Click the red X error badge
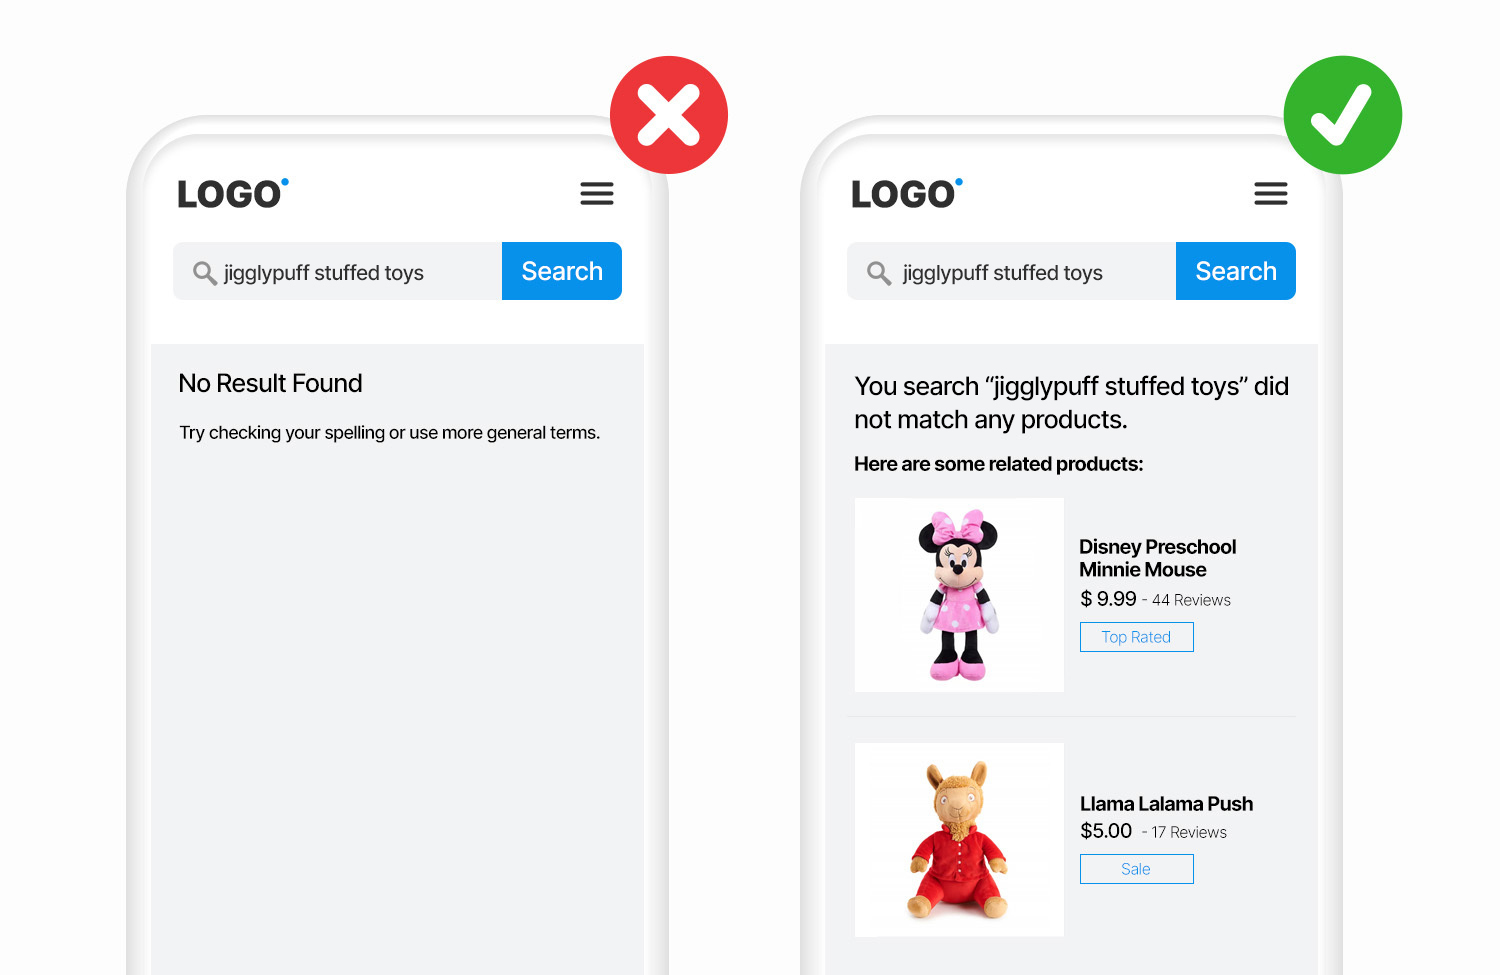Image resolution: width=1500 pixels, height=975 pixels. pyautogui.click(x=669, y=113)
